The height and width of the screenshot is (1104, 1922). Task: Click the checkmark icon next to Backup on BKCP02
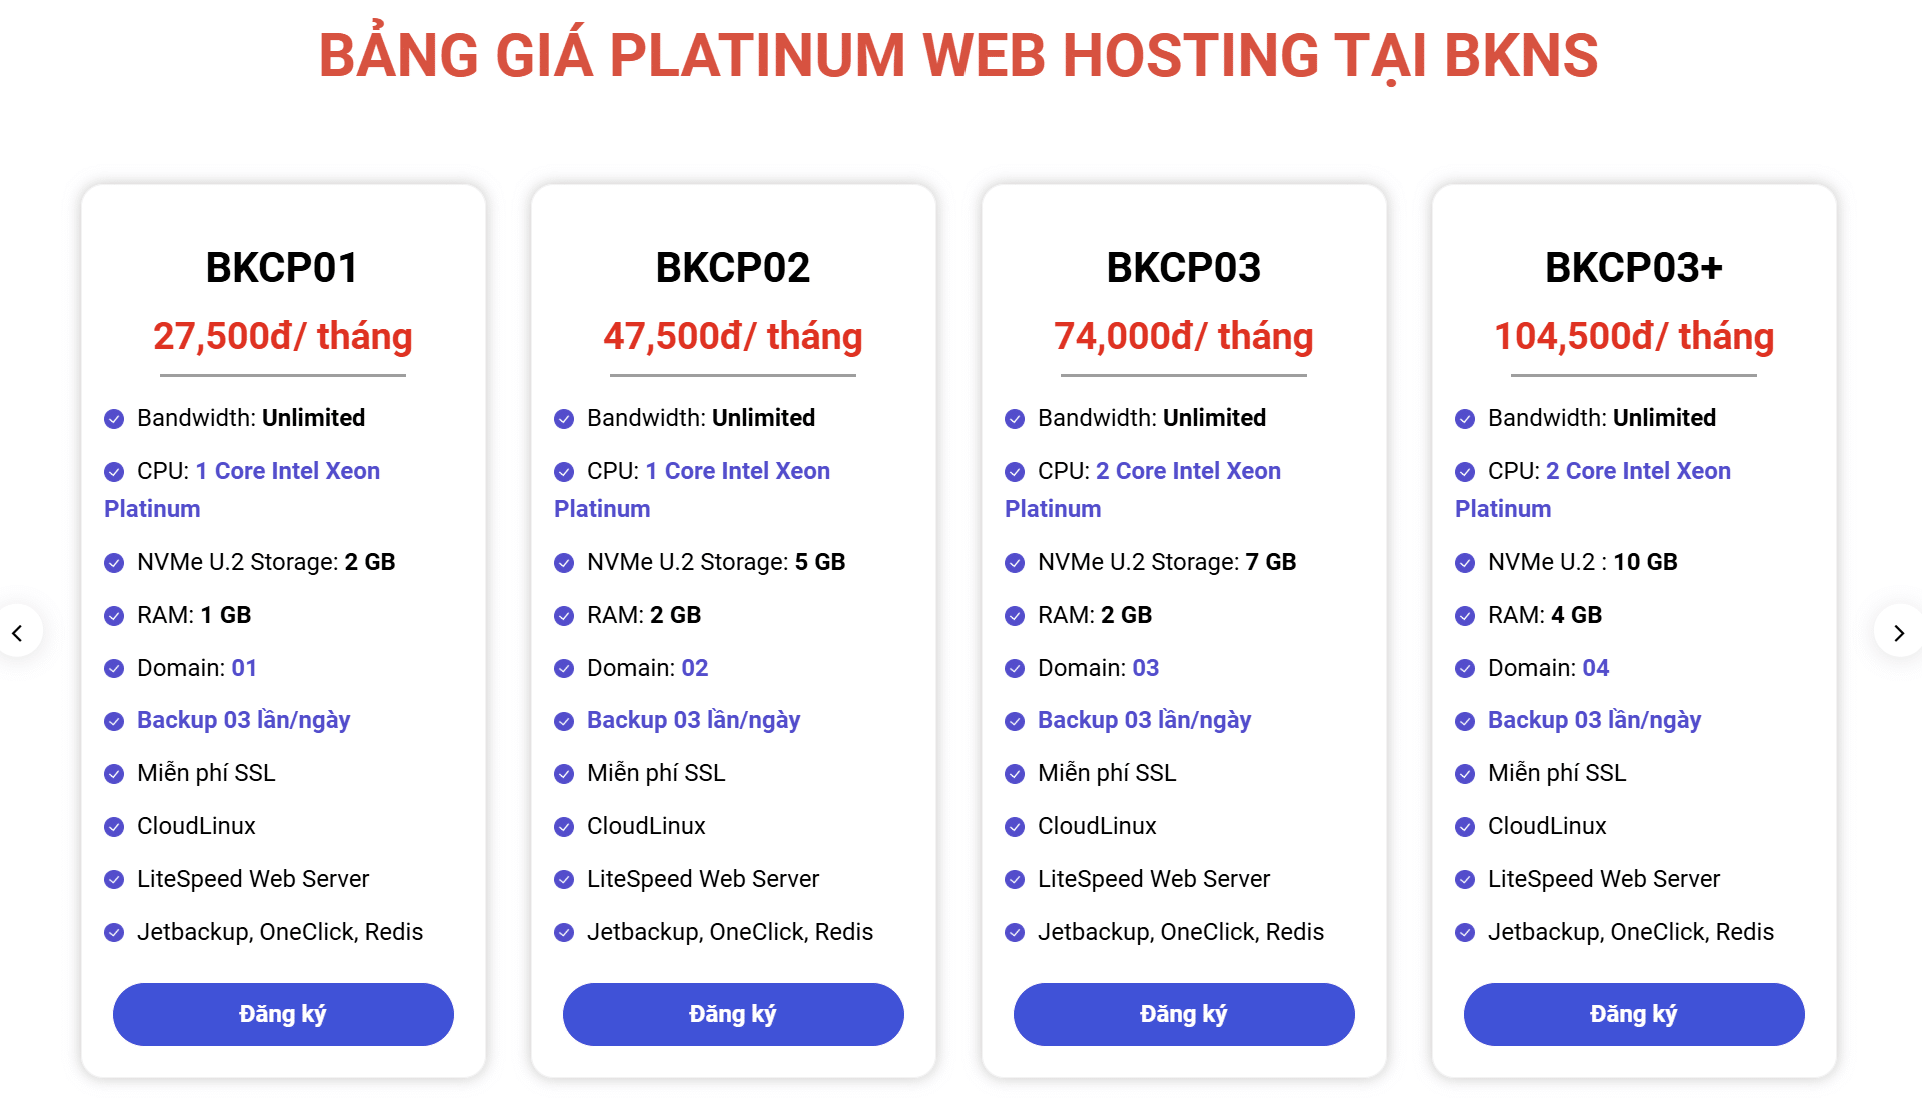coord(563,721)
